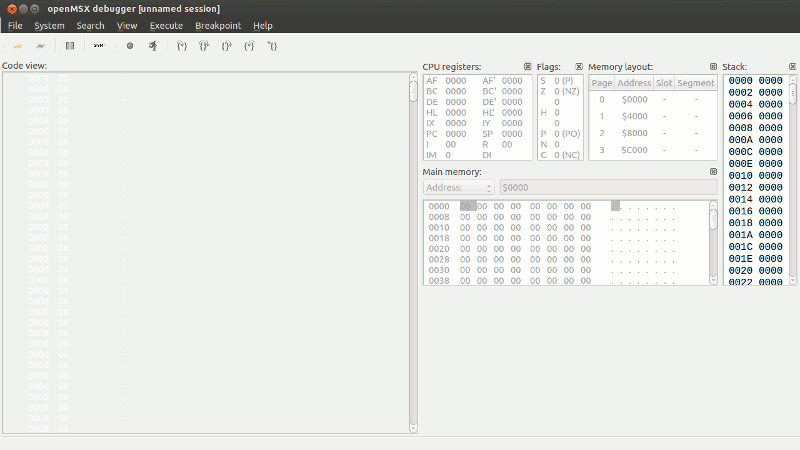Click the memory row address 0028
The image size is (800, 450).
[x=439, y=259]
